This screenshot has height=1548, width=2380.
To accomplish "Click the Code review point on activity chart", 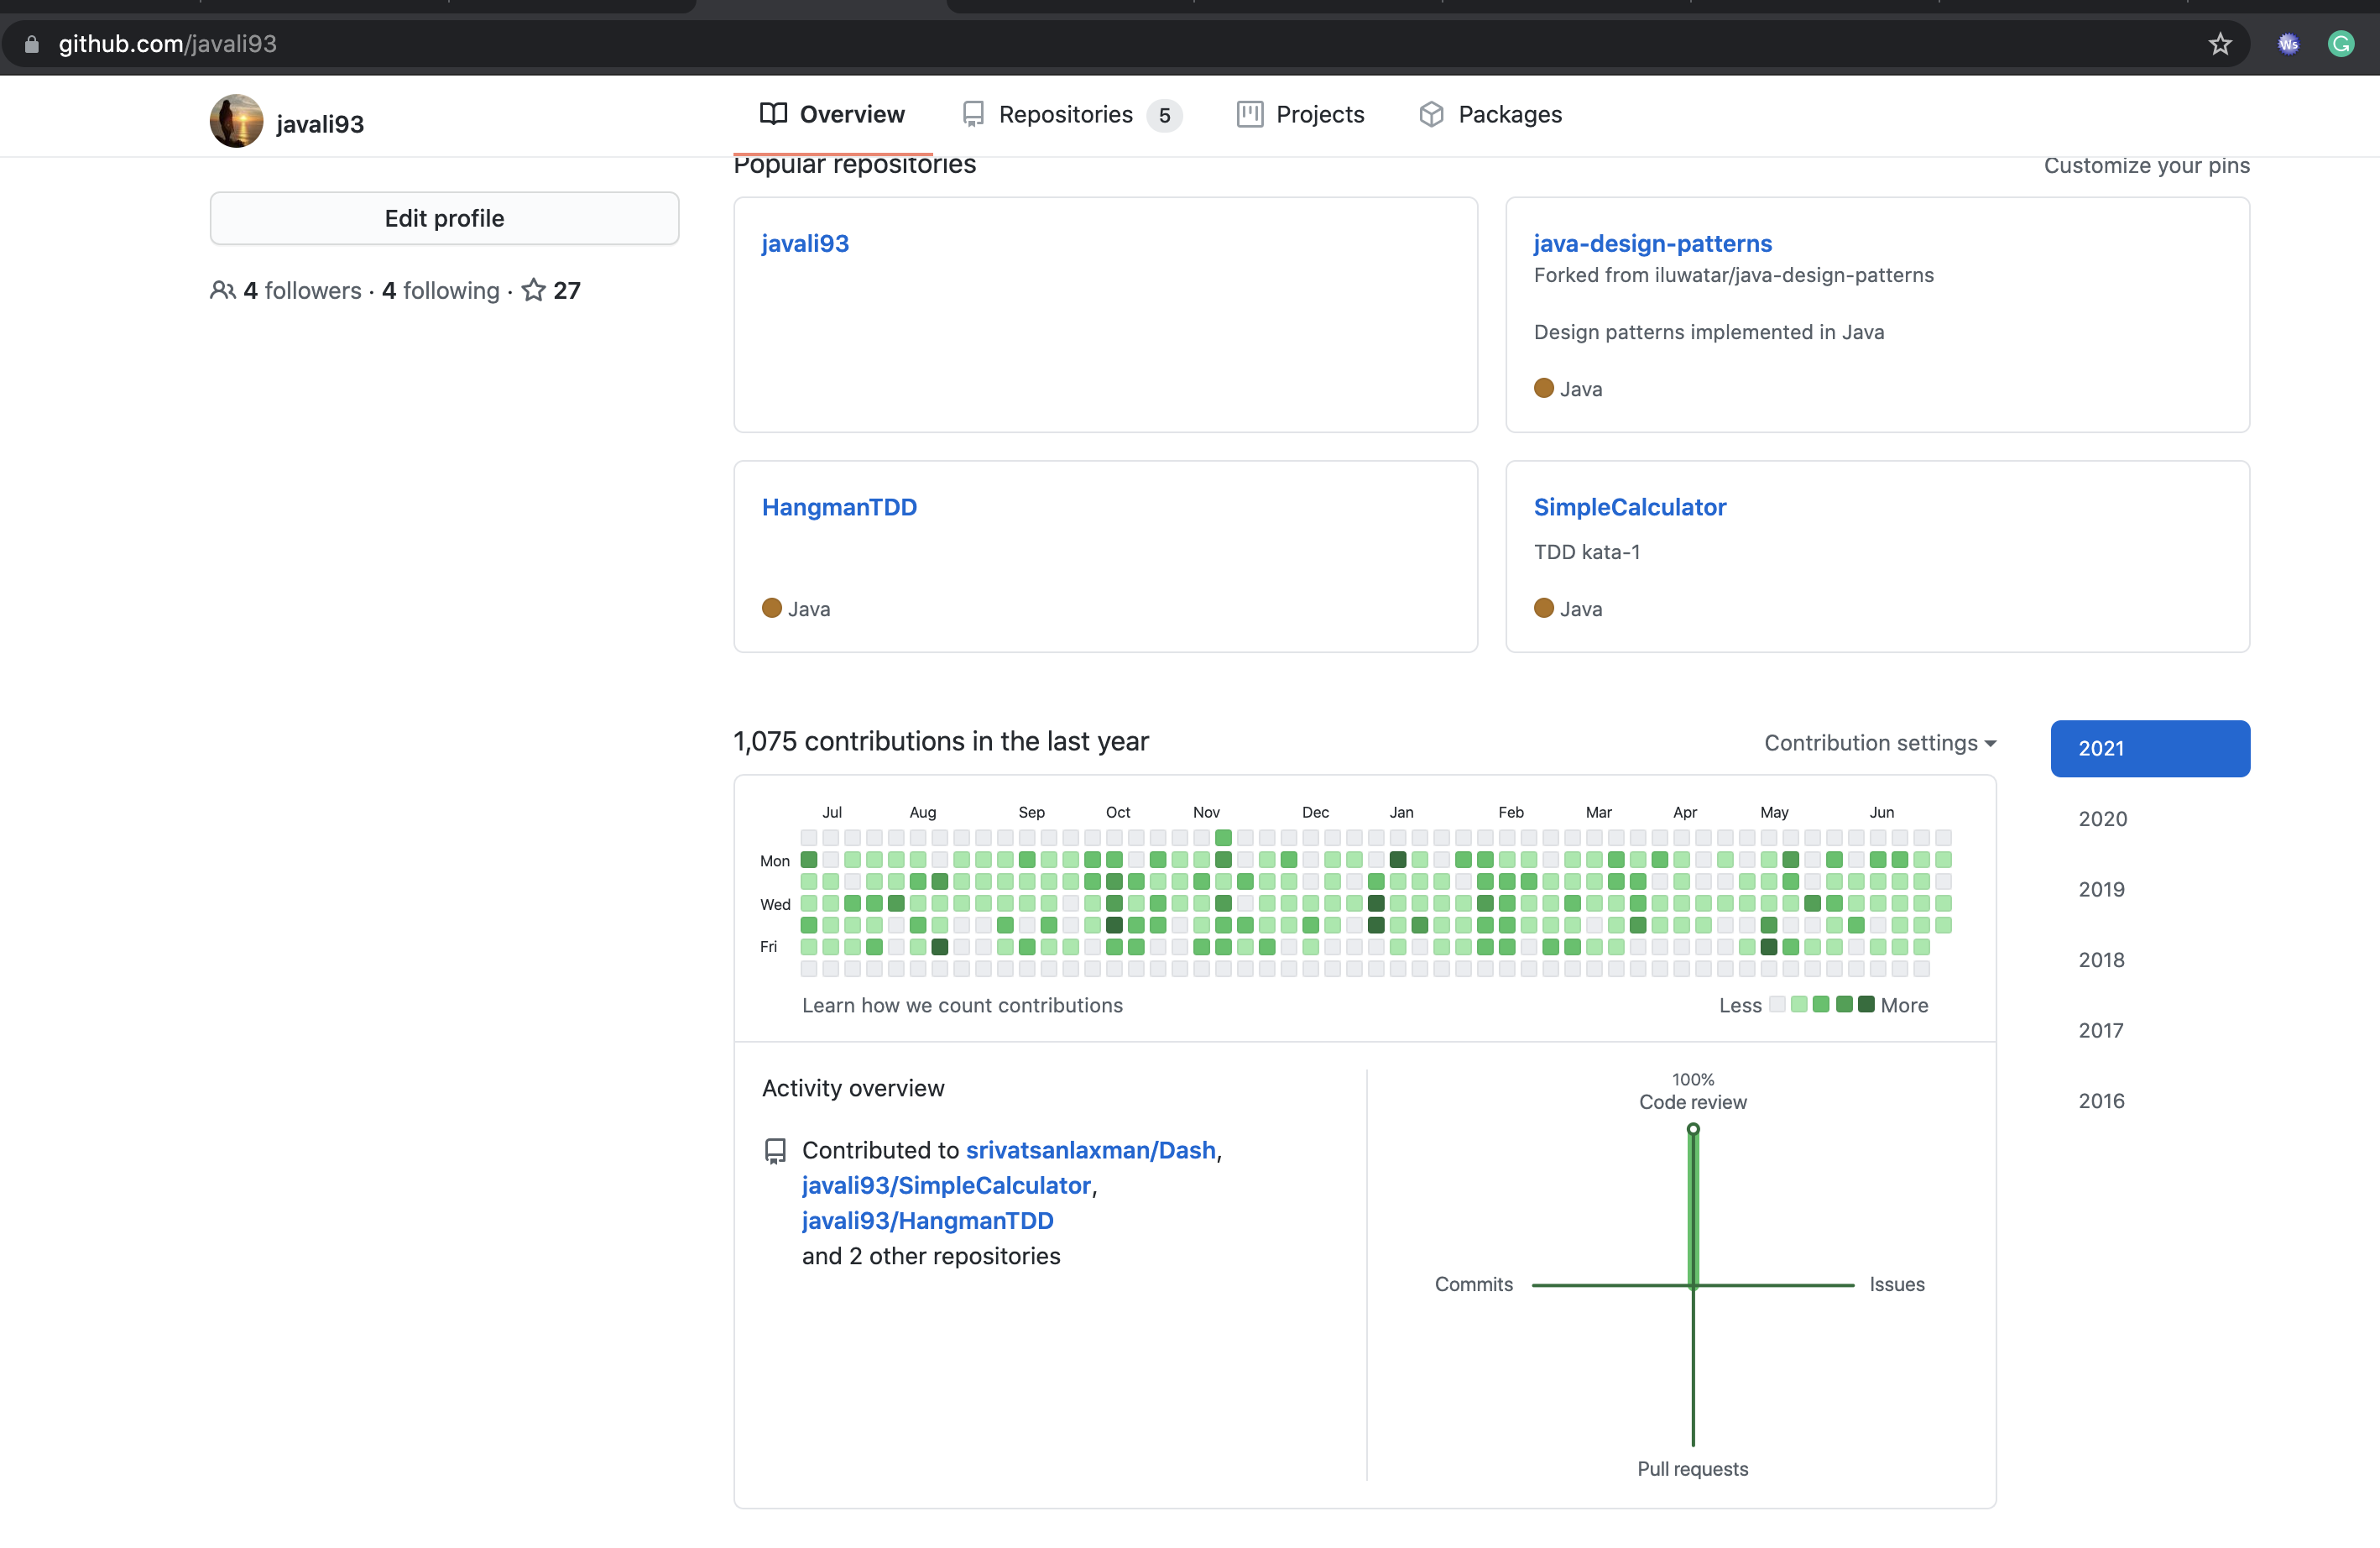I will pos(1693,1129).
